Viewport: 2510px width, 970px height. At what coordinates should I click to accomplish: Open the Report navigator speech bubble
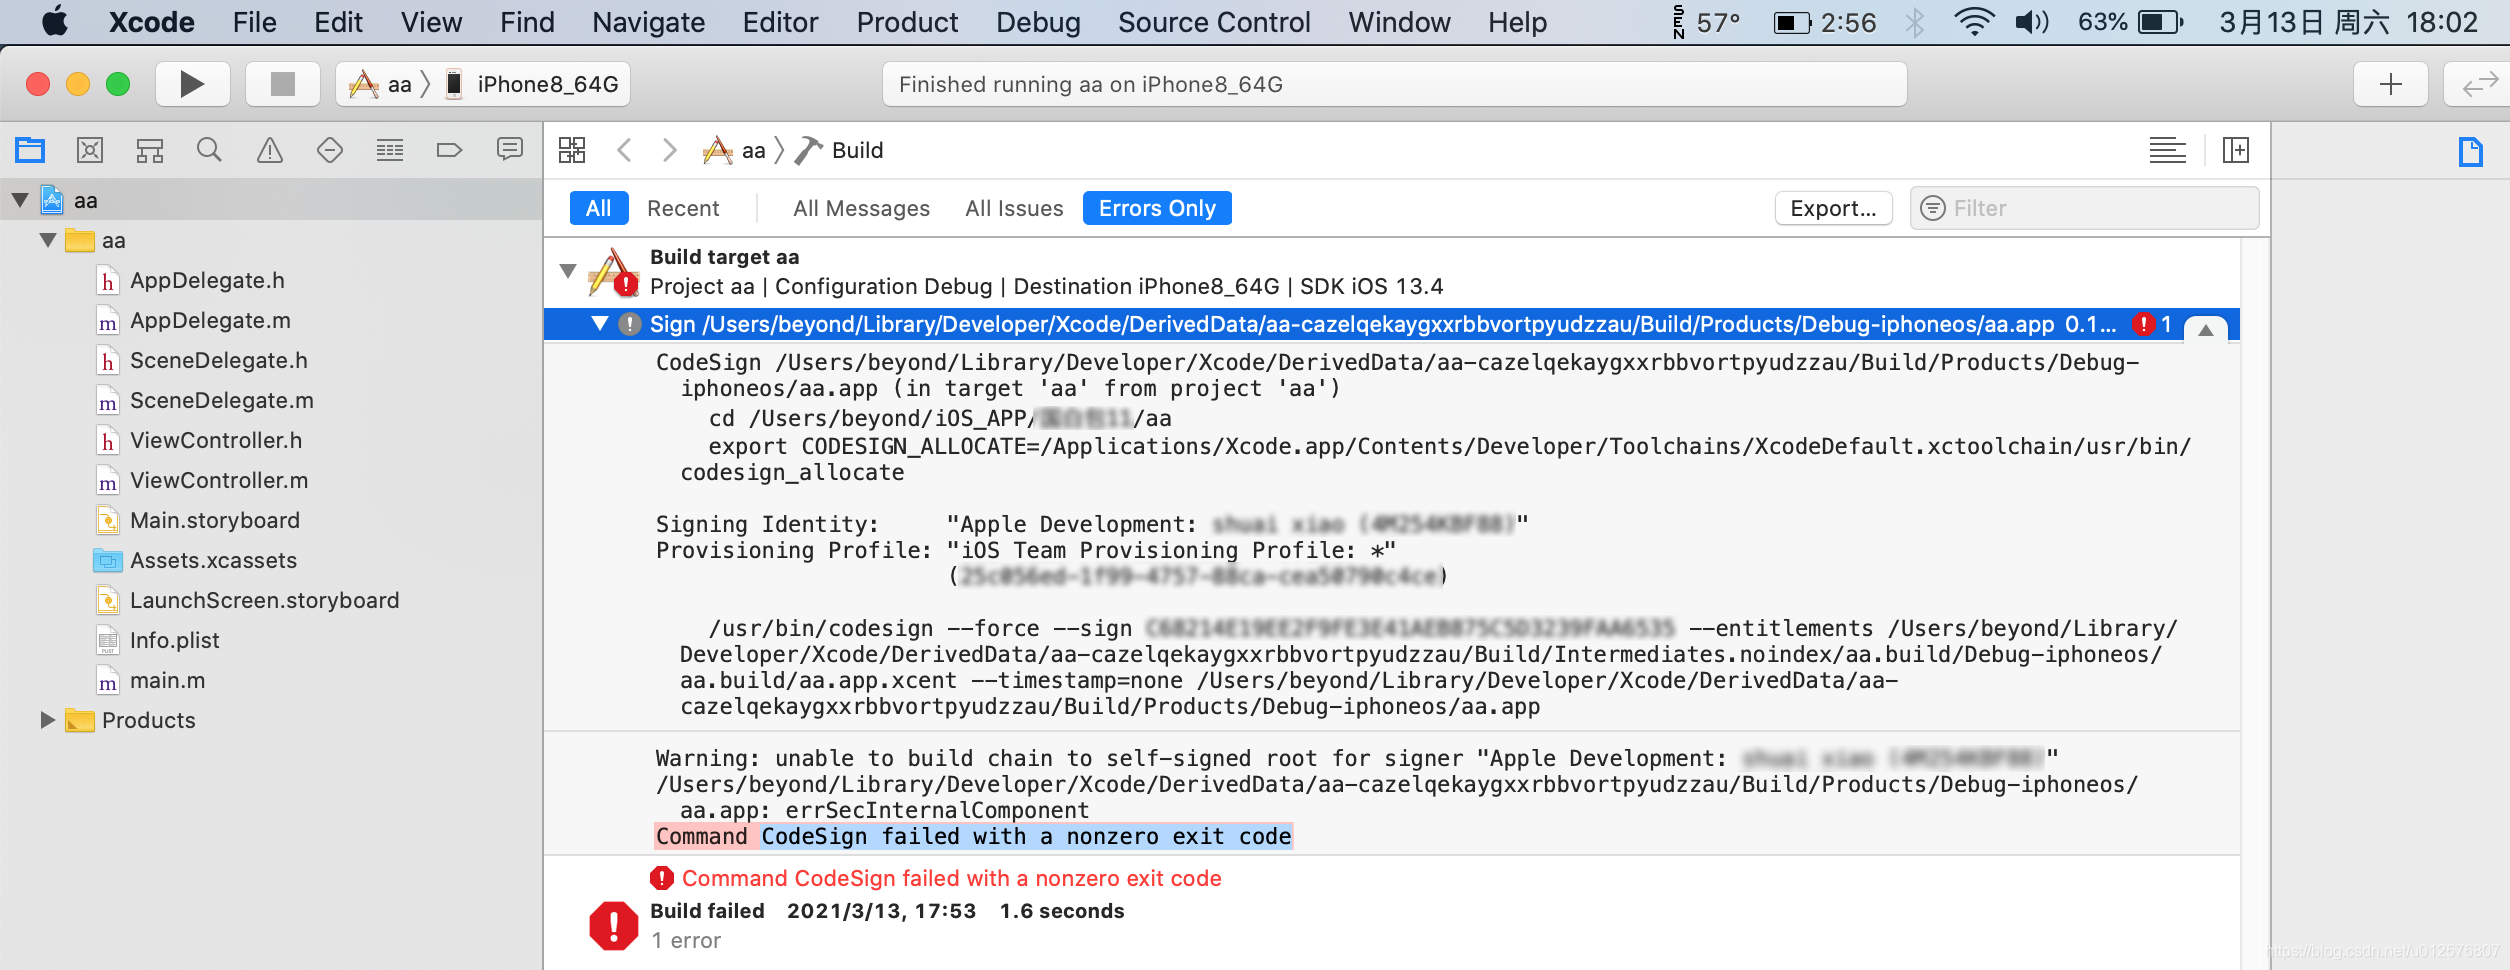pyautogui.click(x=510, y=149)
